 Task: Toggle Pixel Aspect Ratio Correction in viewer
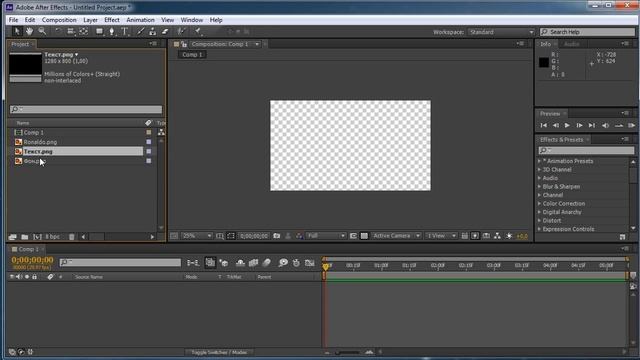coord(464,236)
